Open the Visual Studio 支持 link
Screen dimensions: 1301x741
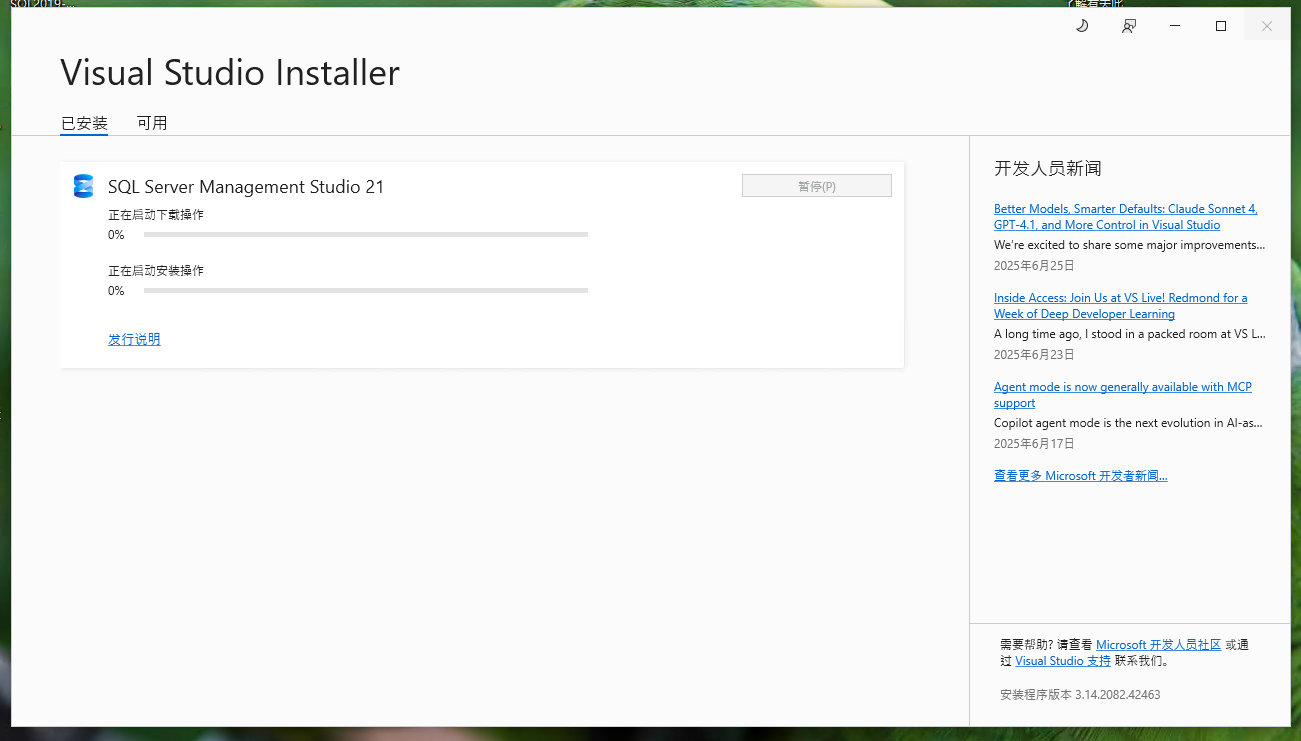pyautogui.click(x=1062, y=660)
